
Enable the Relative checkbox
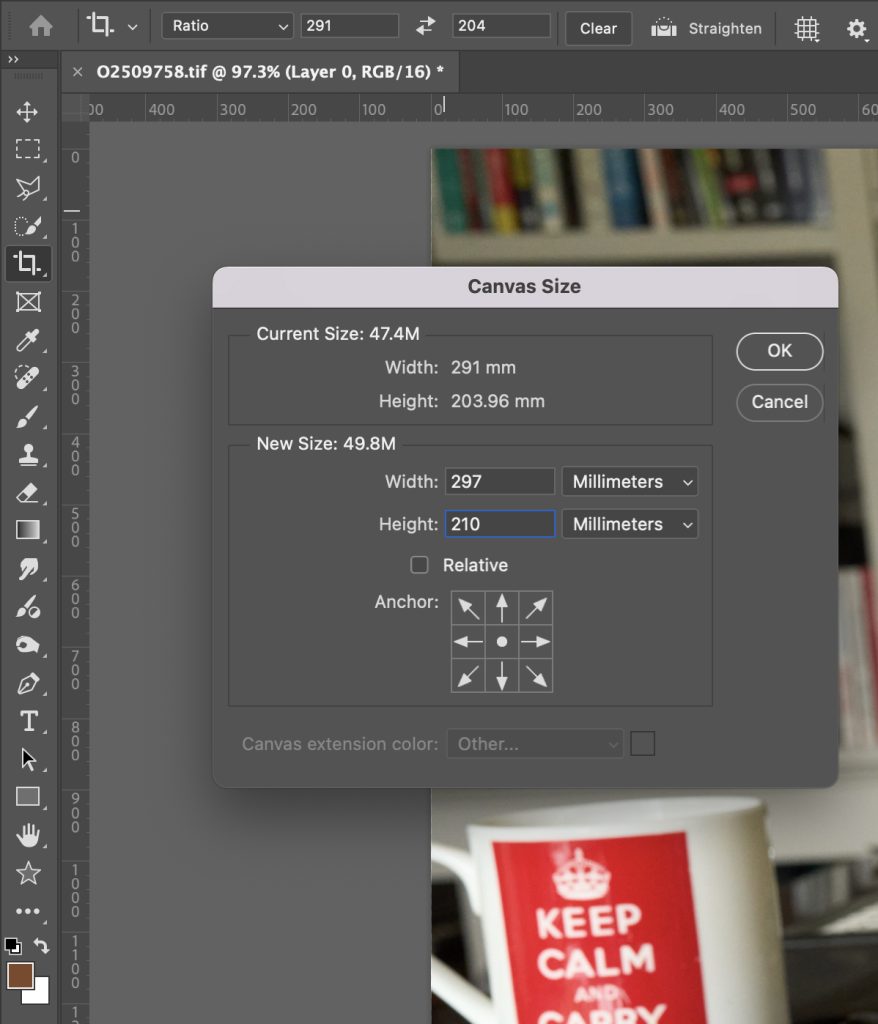coord(420,565)
